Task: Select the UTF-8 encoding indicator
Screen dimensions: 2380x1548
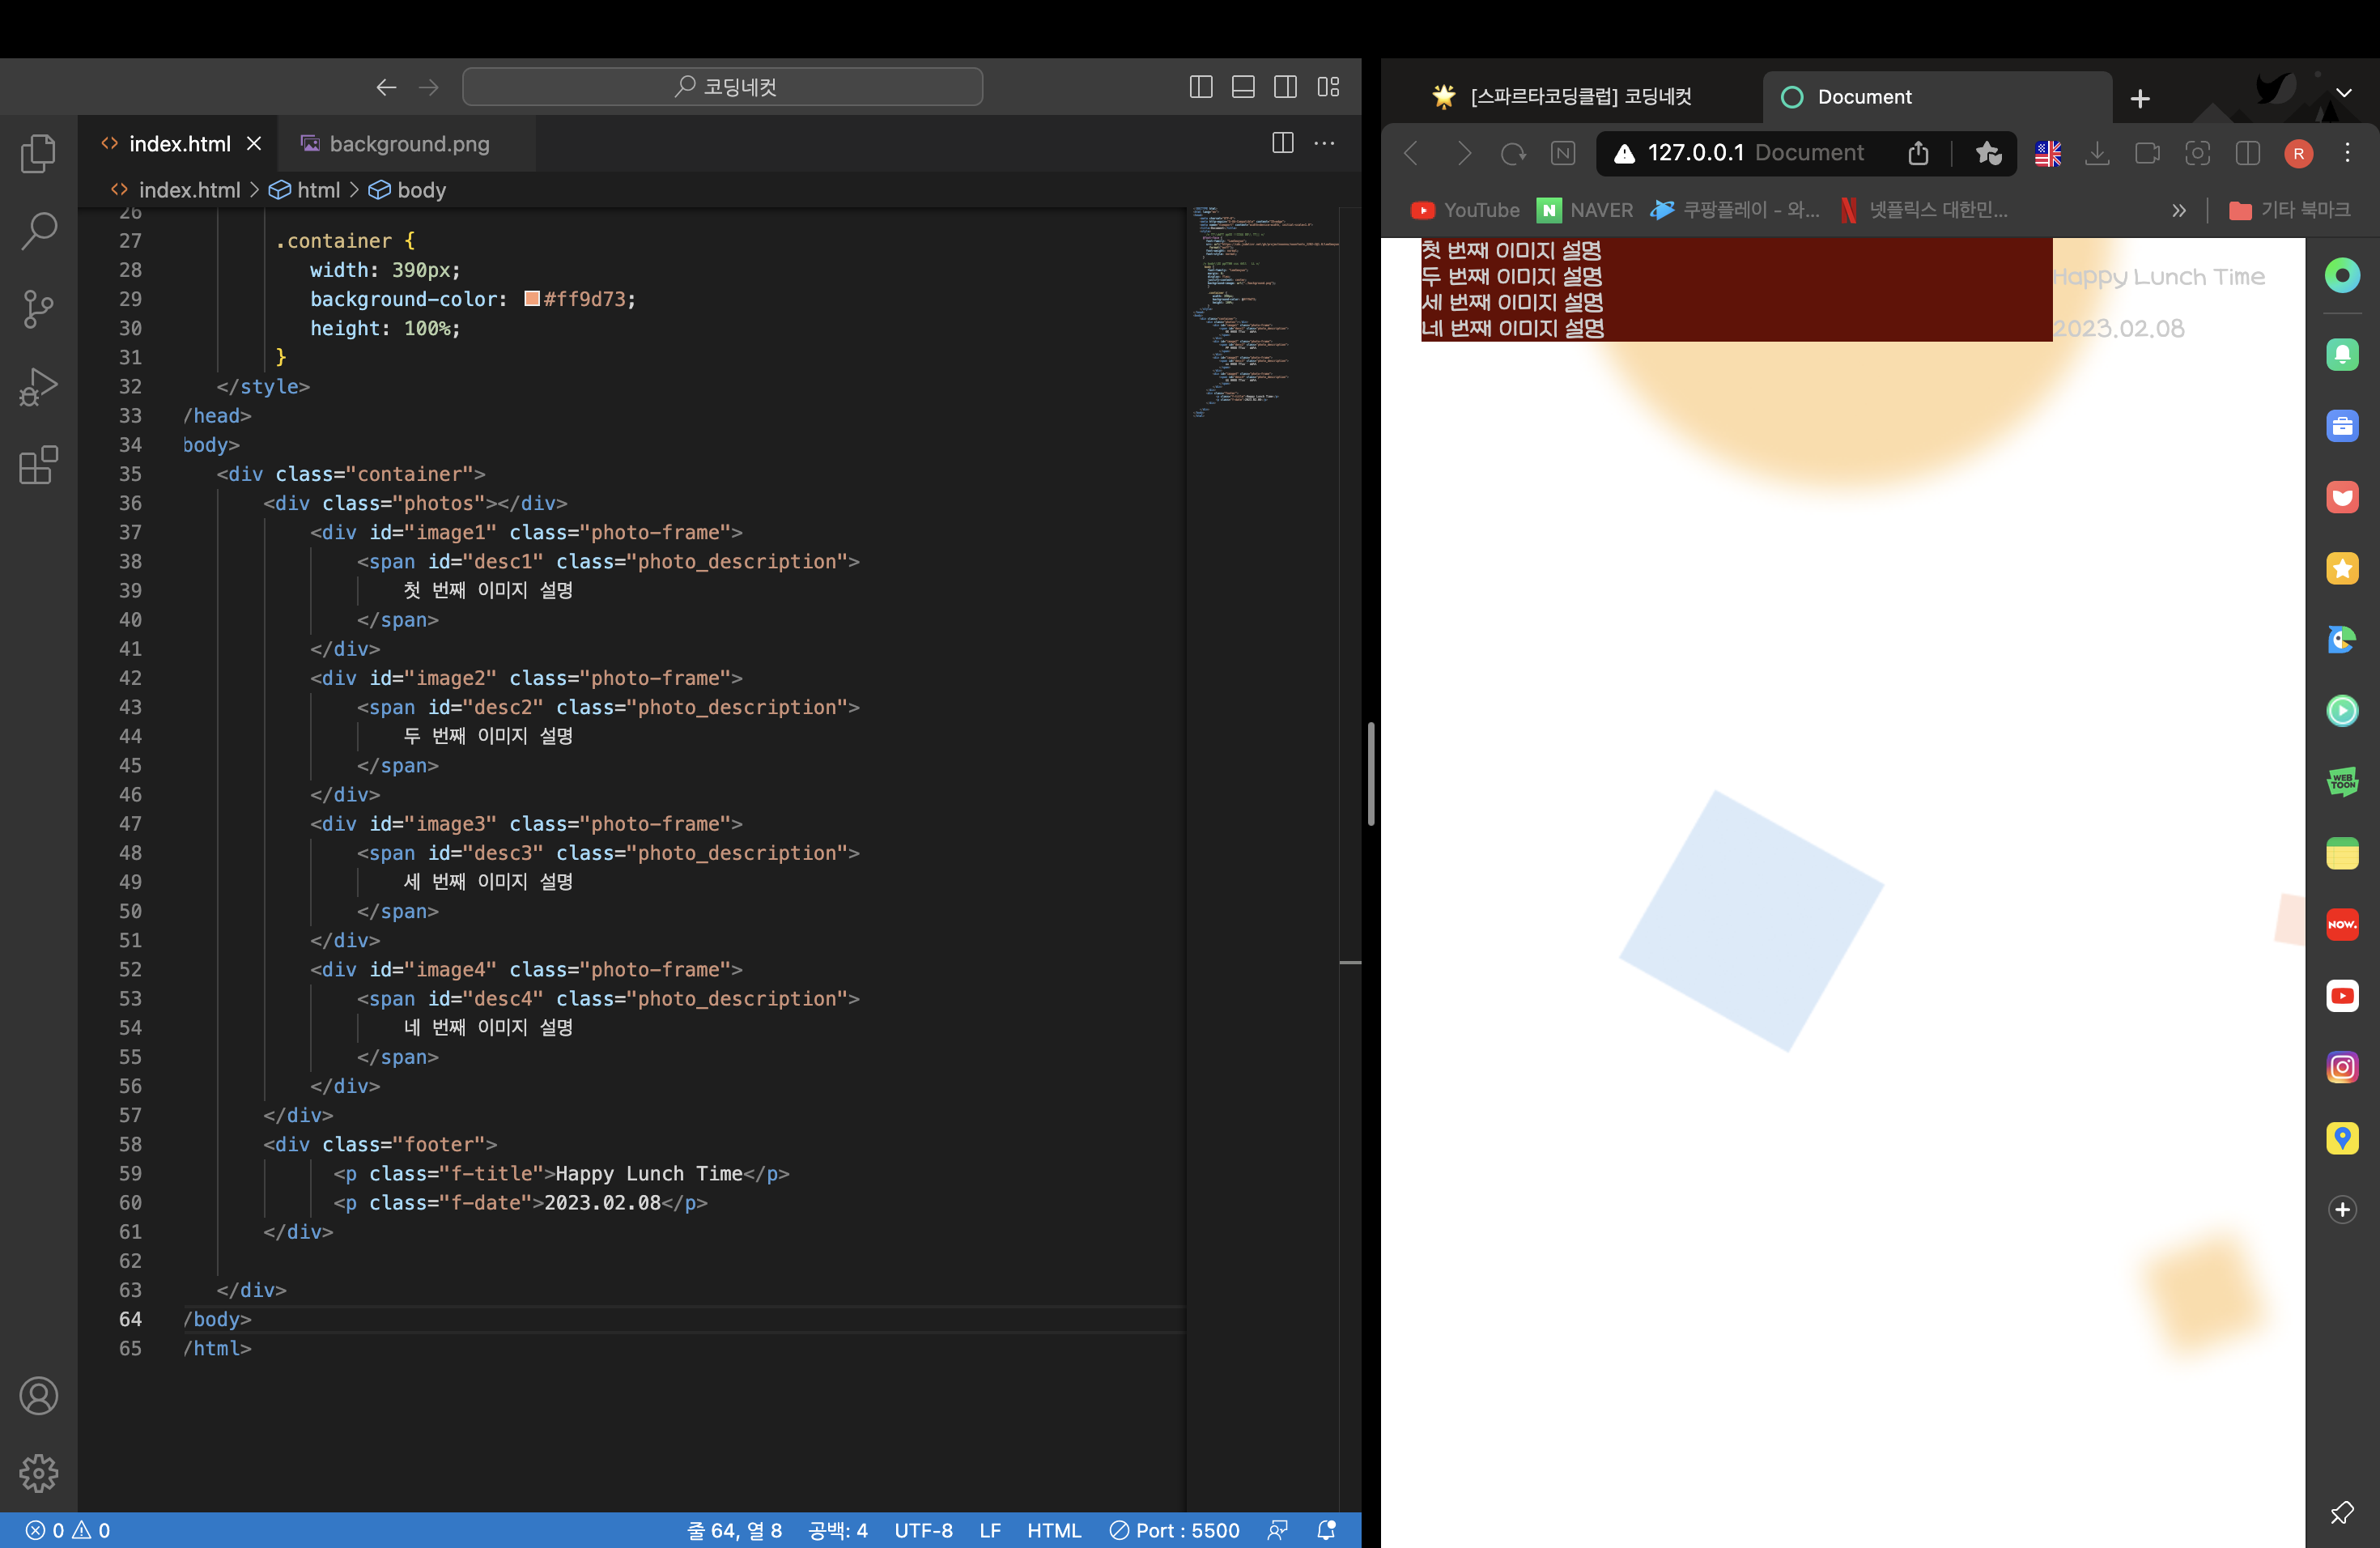Action: [923, 1530]
